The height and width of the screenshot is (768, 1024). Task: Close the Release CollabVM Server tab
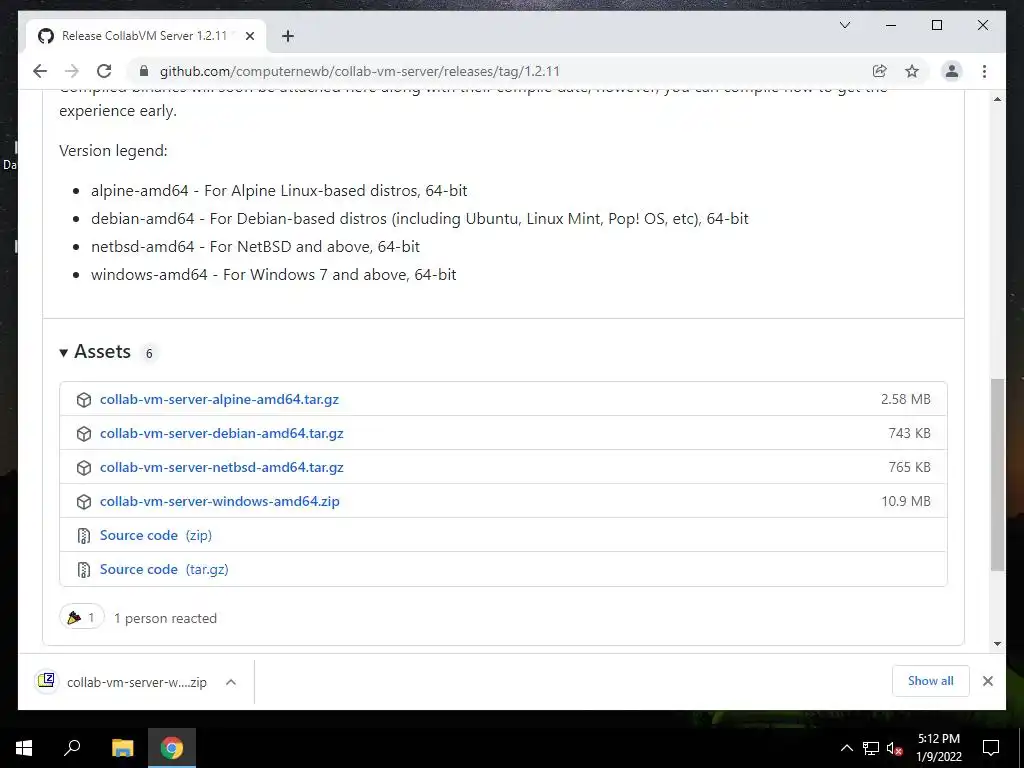[x=249, y=36]
